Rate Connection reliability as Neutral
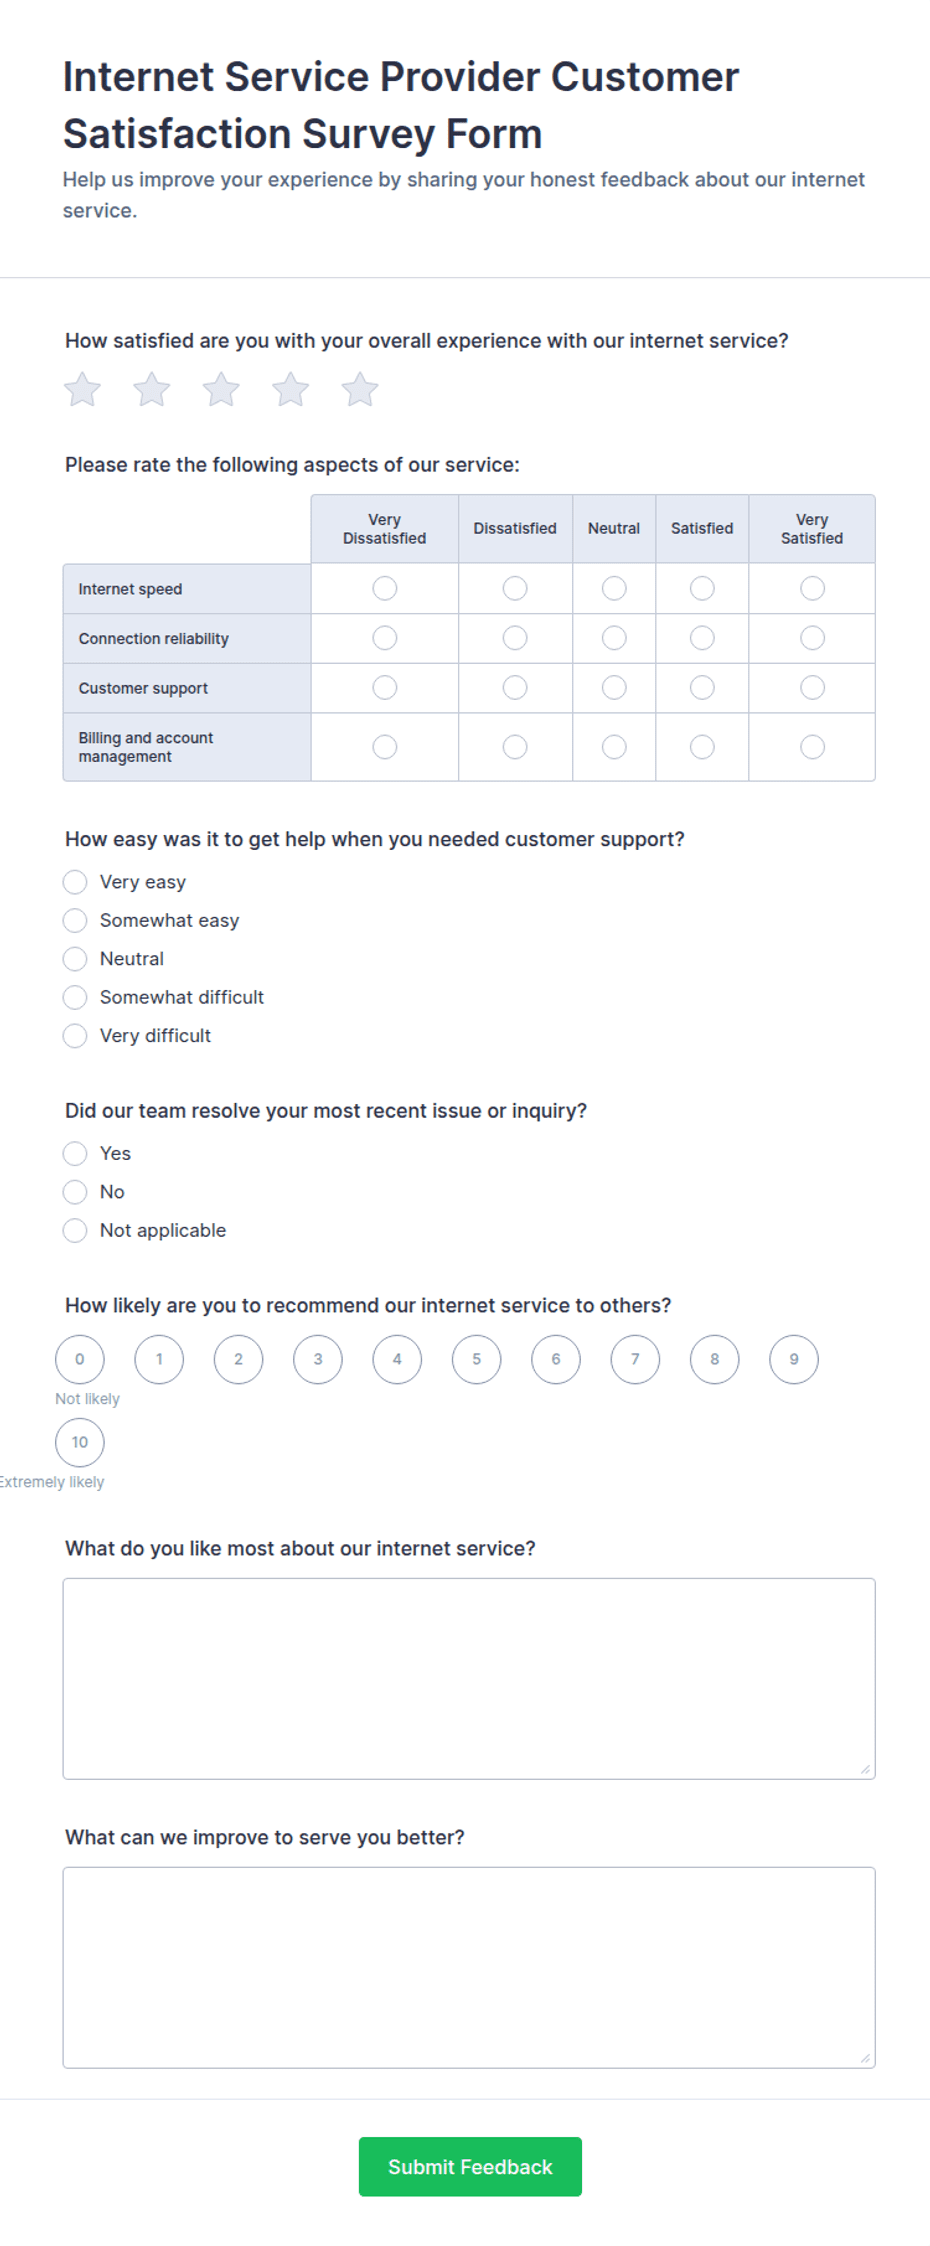The width and height of the screenshot is (930, 2246). (614, 638)
